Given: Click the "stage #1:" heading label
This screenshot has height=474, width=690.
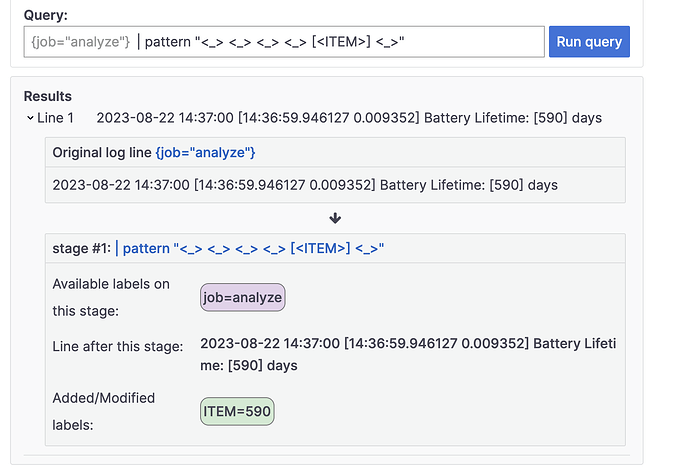Looking at the screenshot, I should (x=81, y=248).
